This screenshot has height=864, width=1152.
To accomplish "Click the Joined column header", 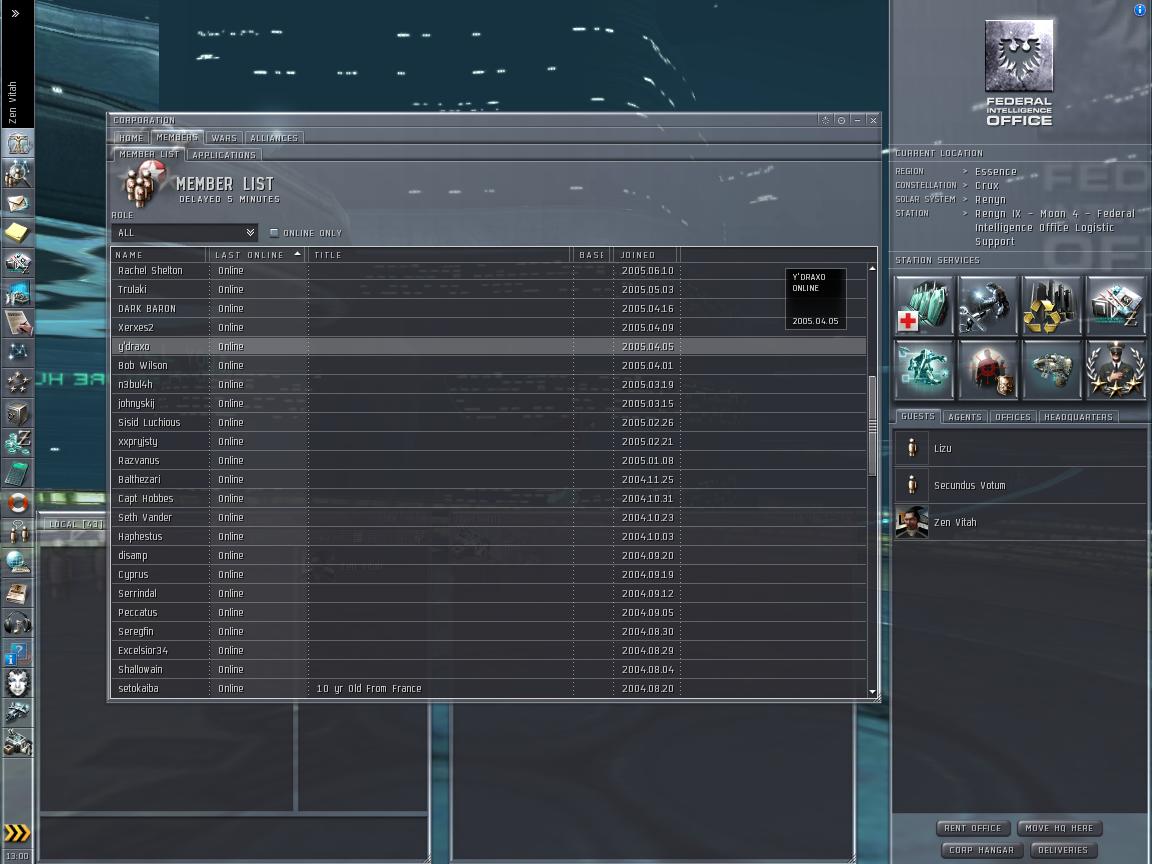I will point(647,255).
